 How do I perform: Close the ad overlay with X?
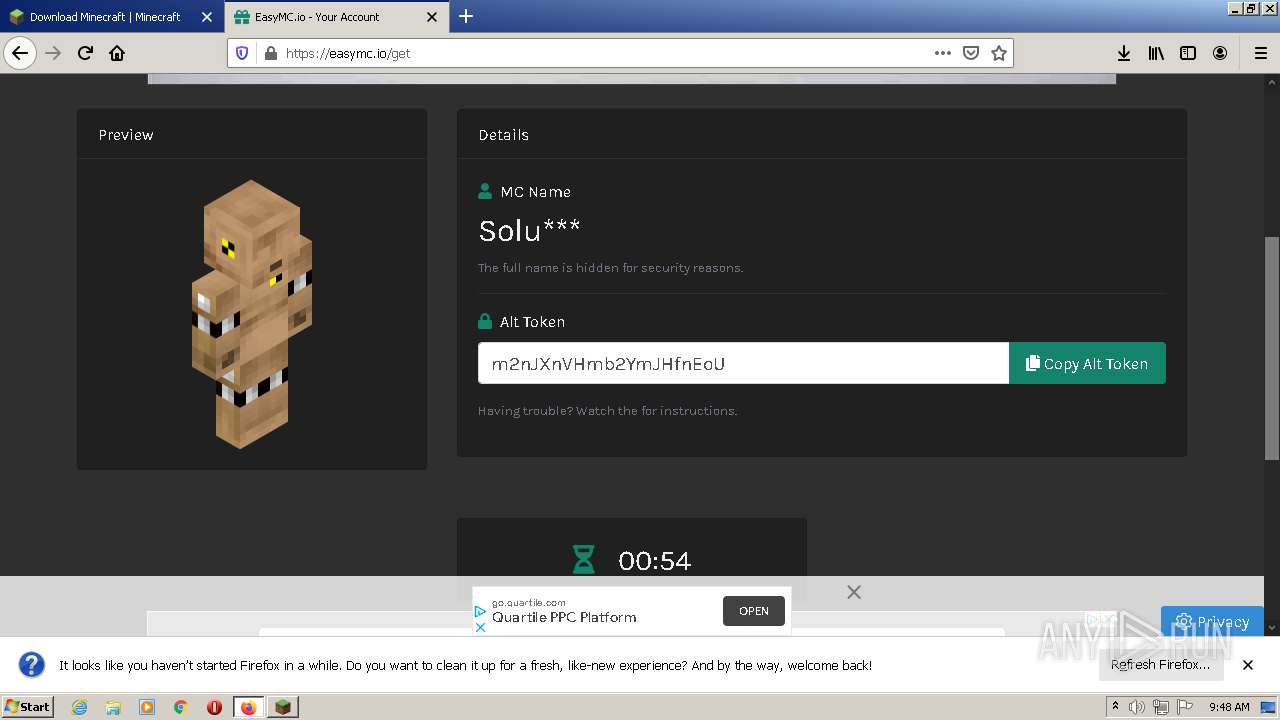click(x=854, y=592)
